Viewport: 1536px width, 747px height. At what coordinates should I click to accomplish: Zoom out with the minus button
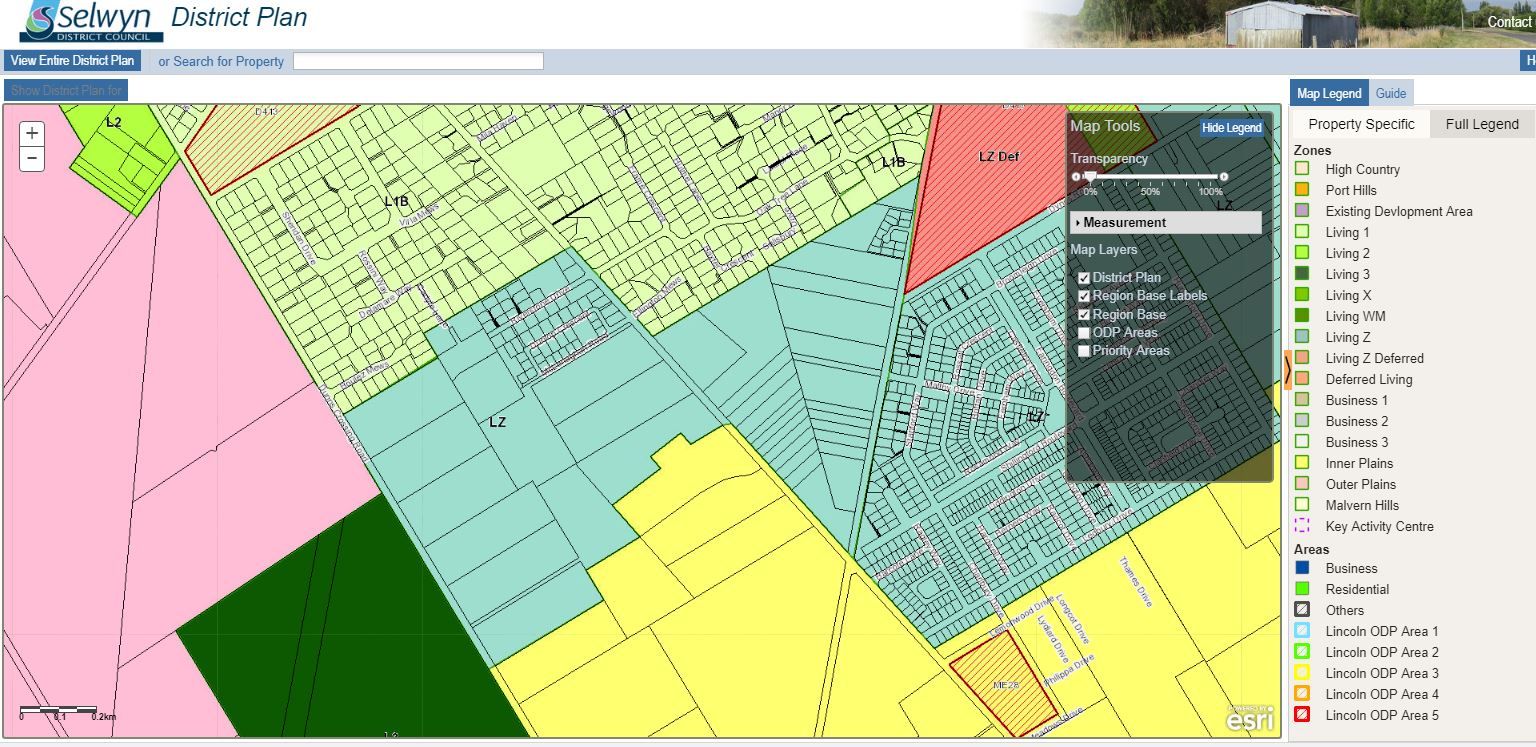pos(32,158)
